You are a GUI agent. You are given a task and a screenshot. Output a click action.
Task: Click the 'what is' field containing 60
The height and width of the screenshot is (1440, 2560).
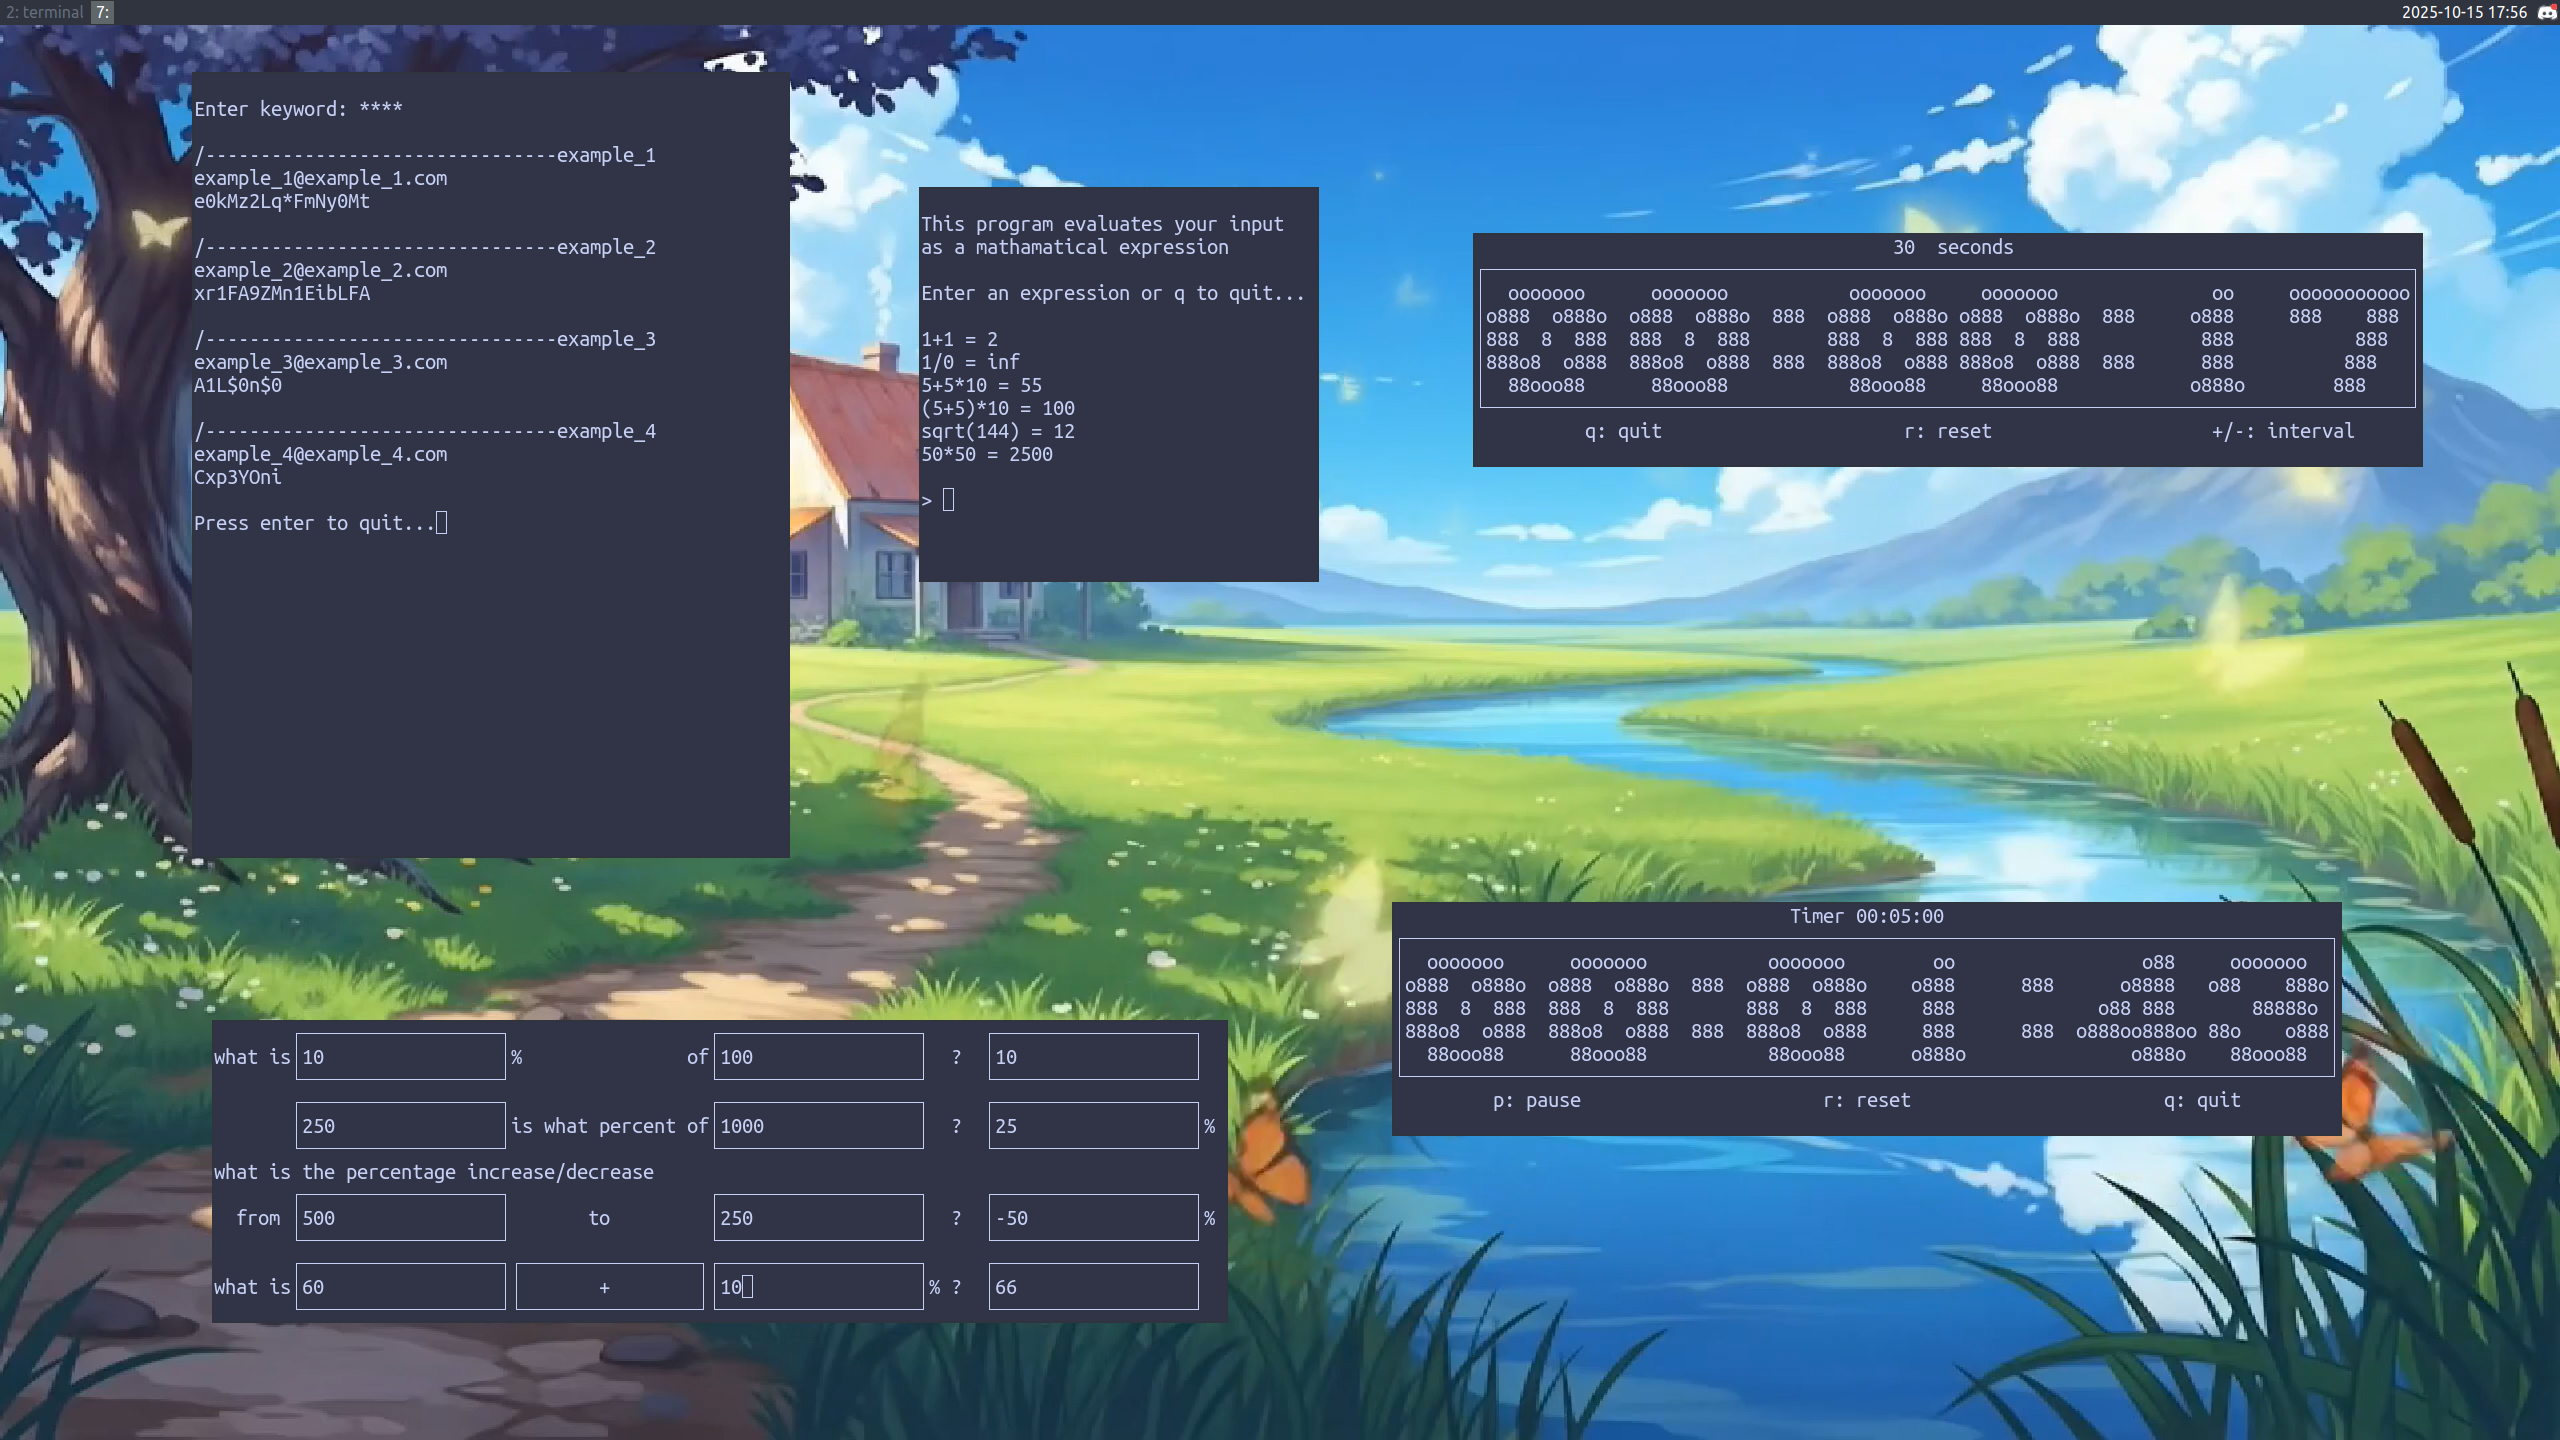pos(400,1287)
